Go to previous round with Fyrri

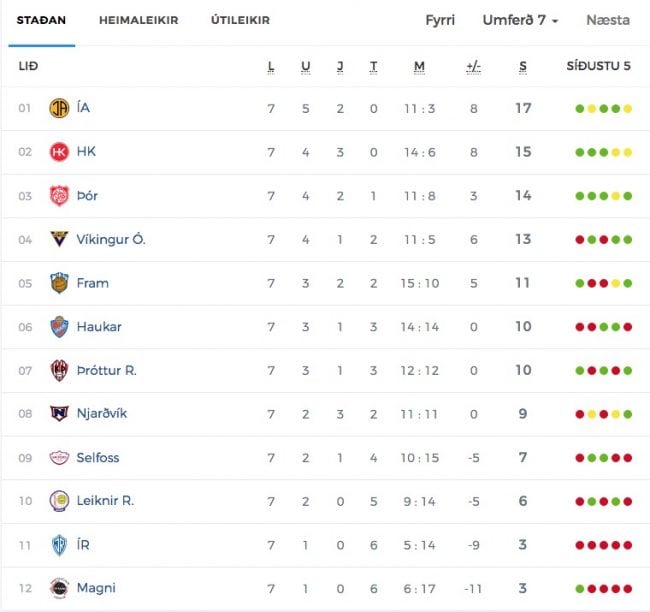pos(440,20)
